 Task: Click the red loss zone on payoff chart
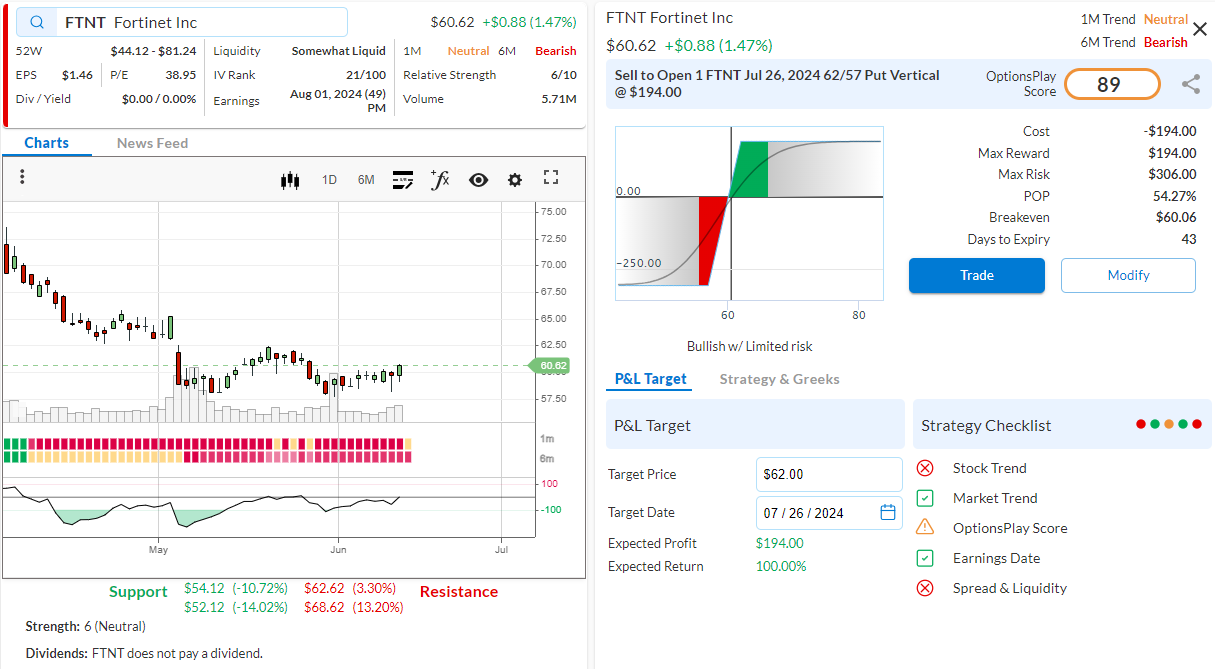713,240
